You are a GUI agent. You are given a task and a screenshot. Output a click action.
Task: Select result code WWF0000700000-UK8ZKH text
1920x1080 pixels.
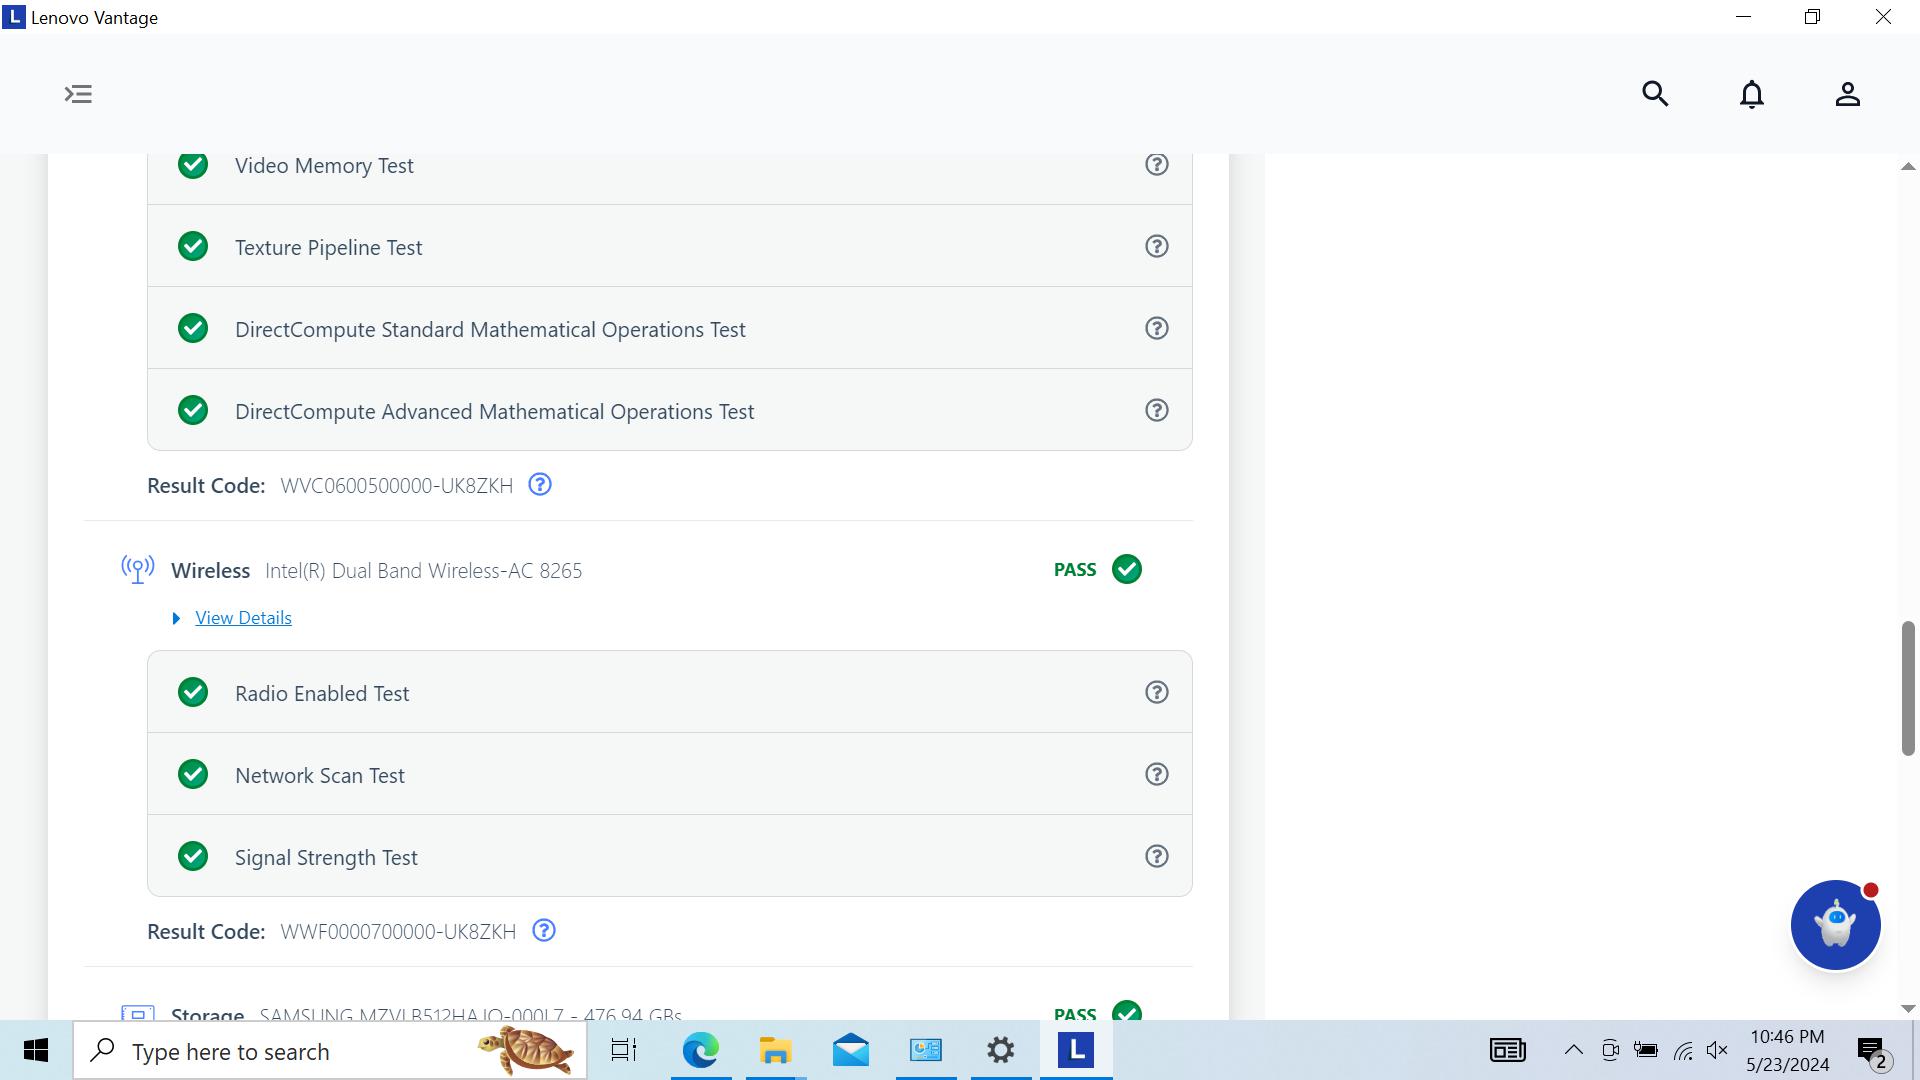398,932
